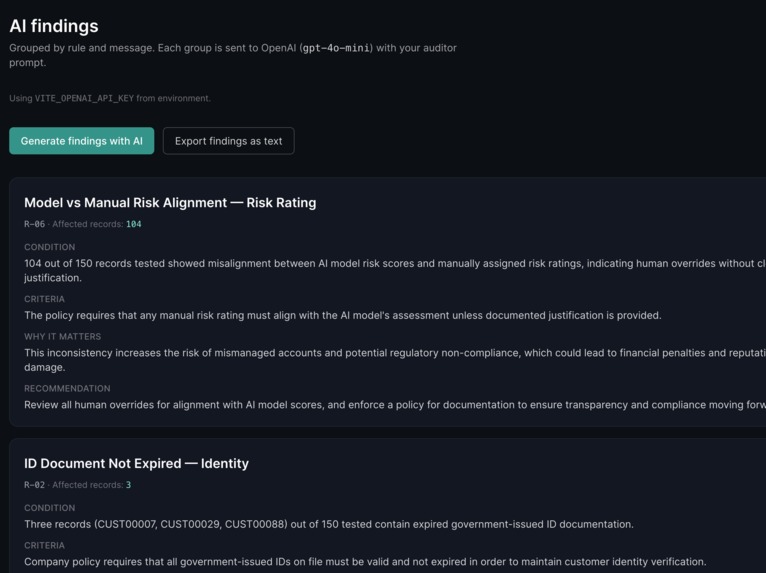The image size is (766, 573).
Task: Click 'Three records (CUST00007...' condition text
Action: pos(329,524)
